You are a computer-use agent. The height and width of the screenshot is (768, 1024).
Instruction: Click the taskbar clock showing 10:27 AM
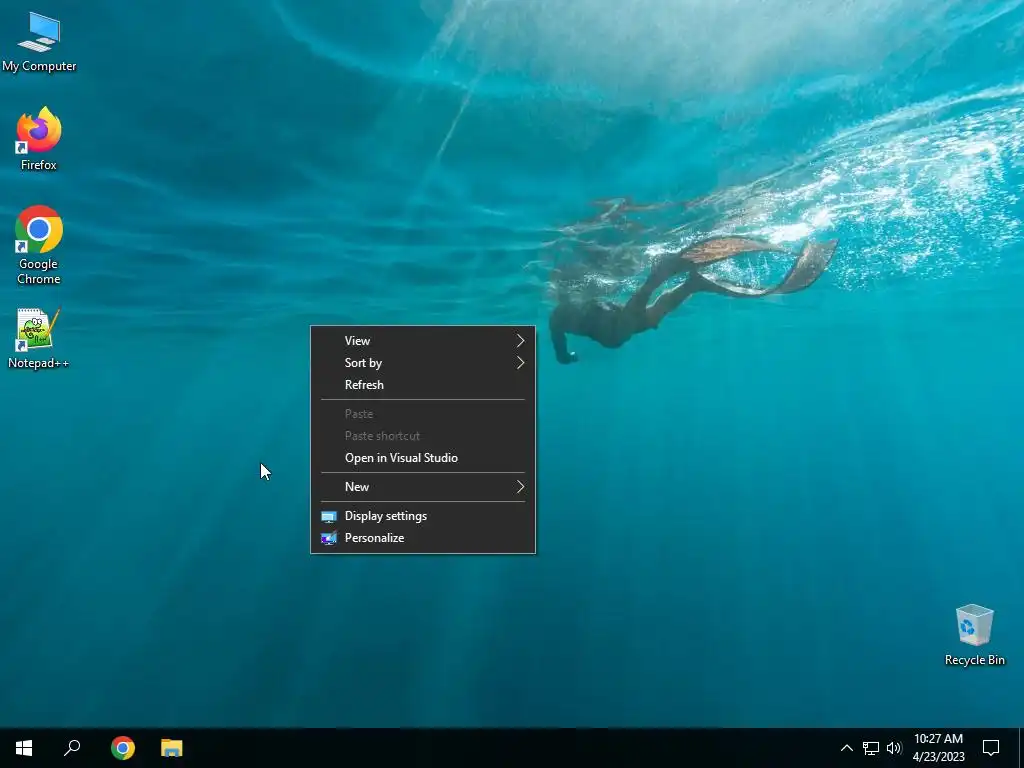click(x=938, y=748)
